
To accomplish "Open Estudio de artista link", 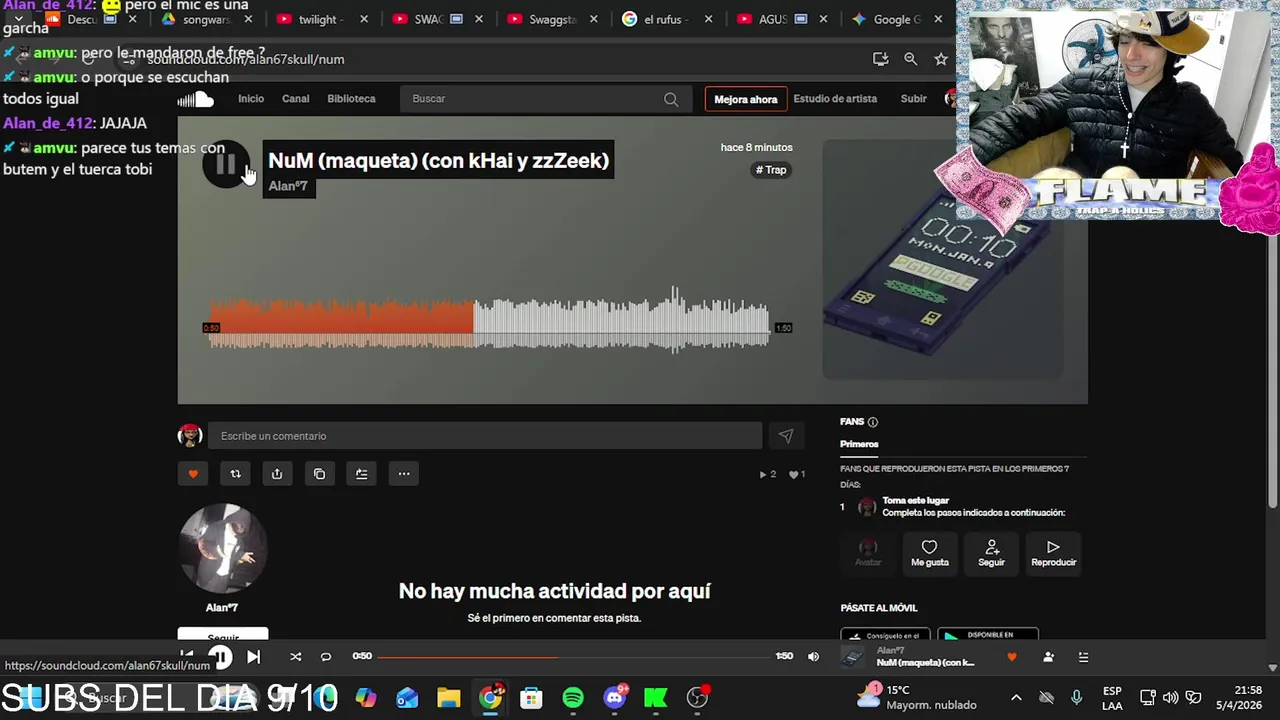I will 835,99.
